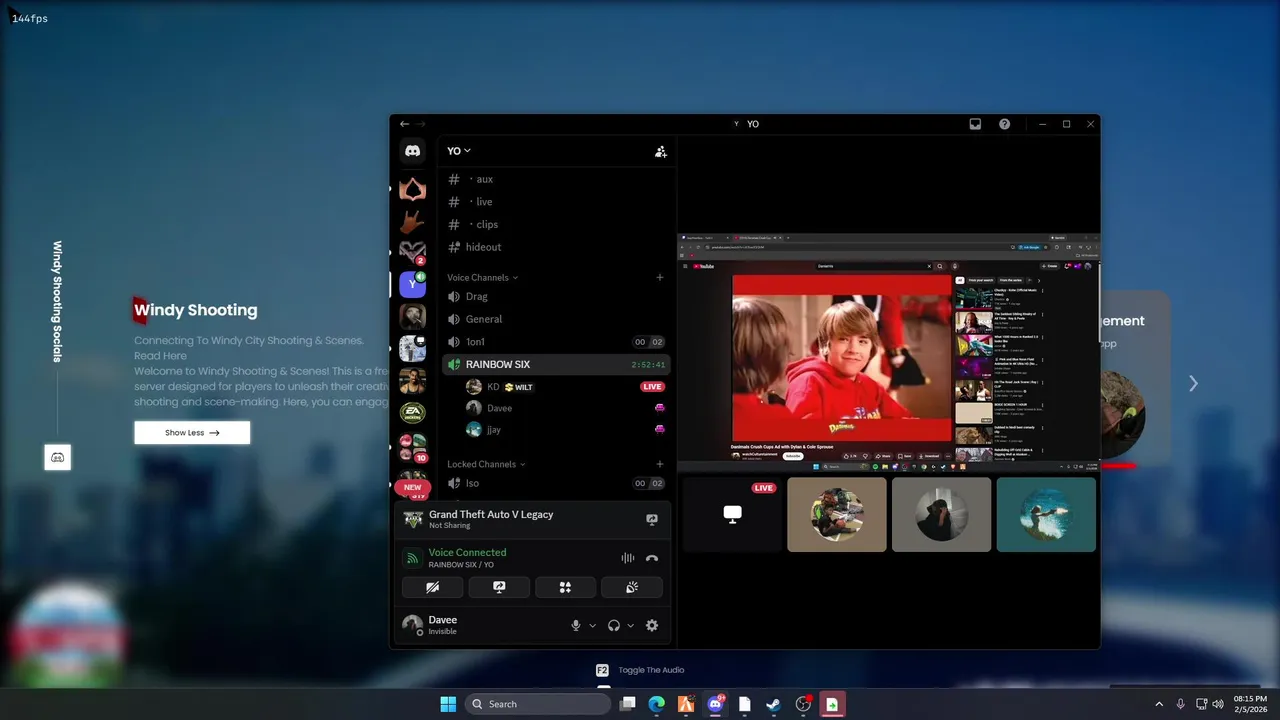Select the YO server icon in sidebar
The width and height of the screenshot is (1280, 720).
coord(412,284)
